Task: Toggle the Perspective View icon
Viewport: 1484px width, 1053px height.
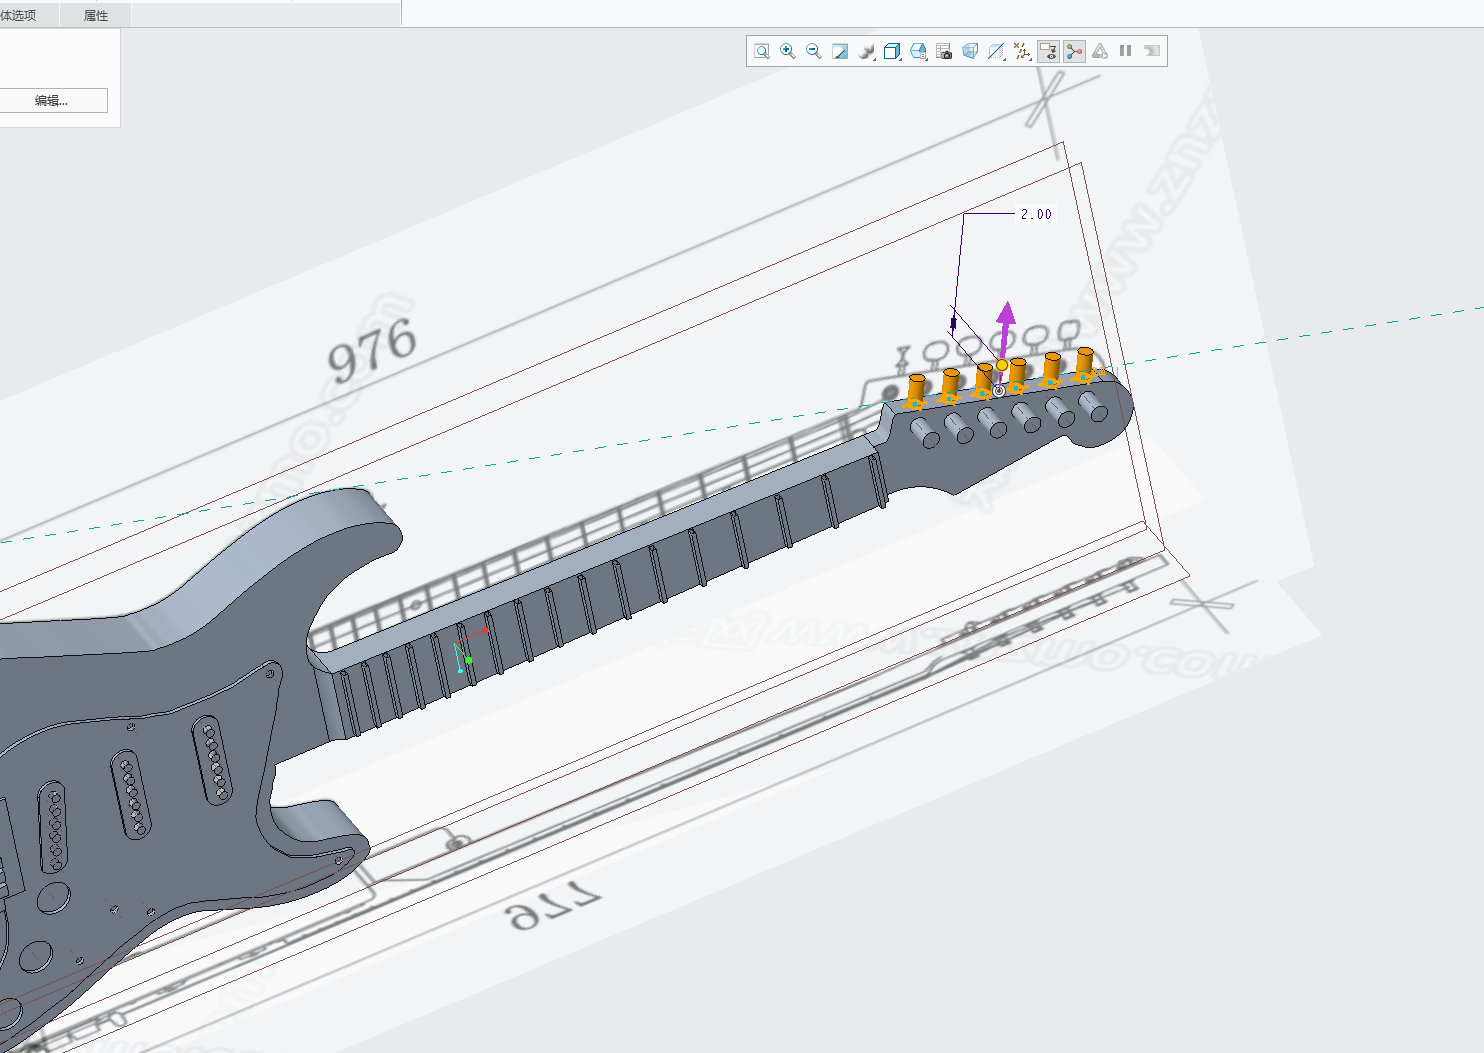Action: coord(970,51)
